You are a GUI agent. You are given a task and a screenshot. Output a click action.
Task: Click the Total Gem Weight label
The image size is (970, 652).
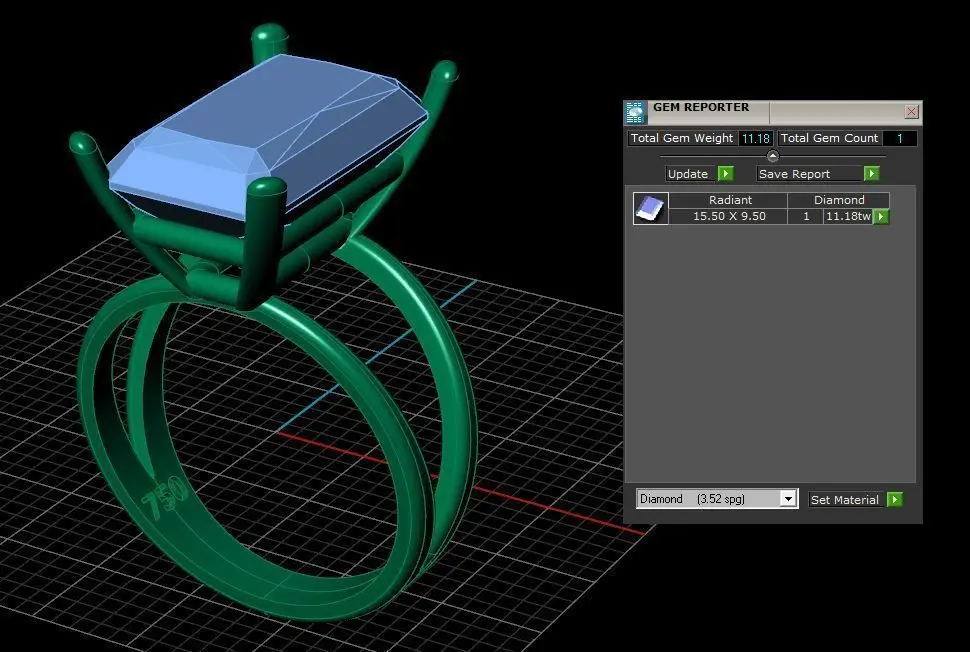[682, 139]
